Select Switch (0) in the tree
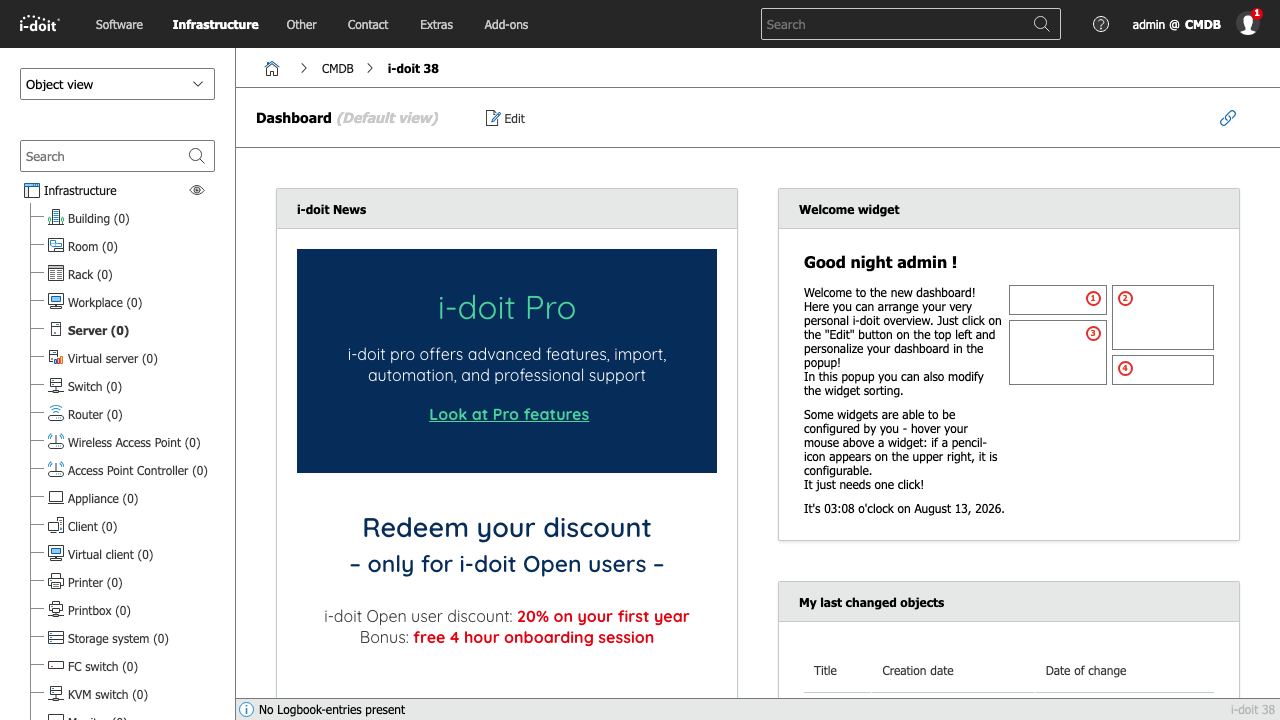Image resolution: width=1280 pixels, height=720 pixels. (x=95, y=386)
